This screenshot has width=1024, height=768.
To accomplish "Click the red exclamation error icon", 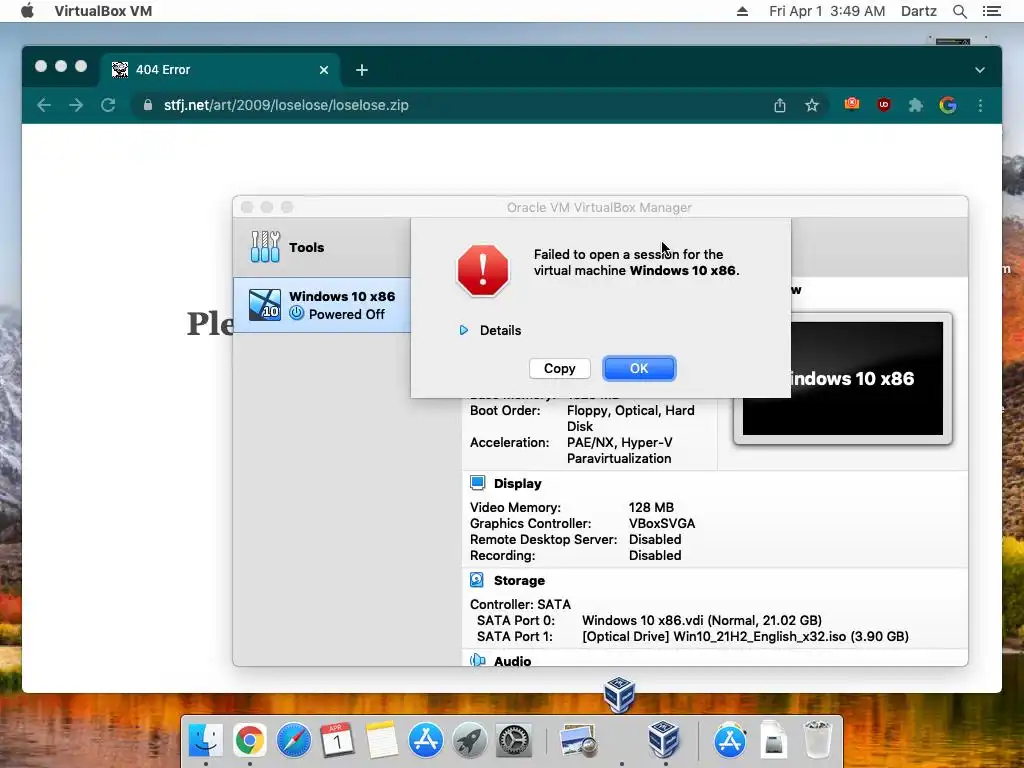I will 483,270.
